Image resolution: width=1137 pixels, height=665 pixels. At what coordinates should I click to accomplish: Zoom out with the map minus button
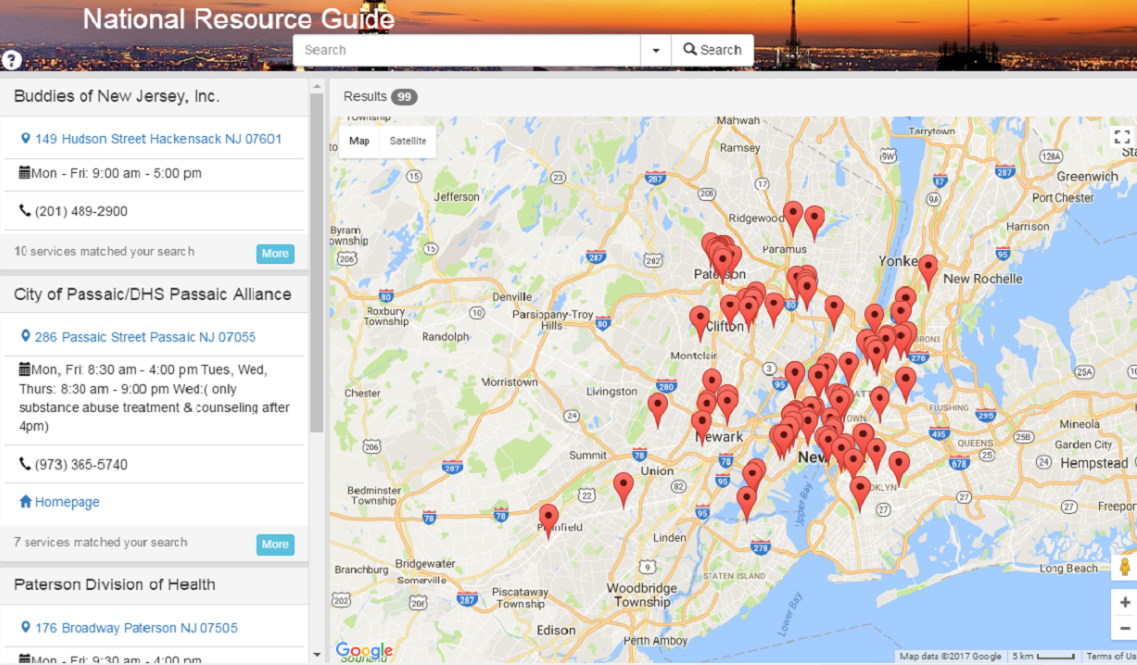[1125, 629]
